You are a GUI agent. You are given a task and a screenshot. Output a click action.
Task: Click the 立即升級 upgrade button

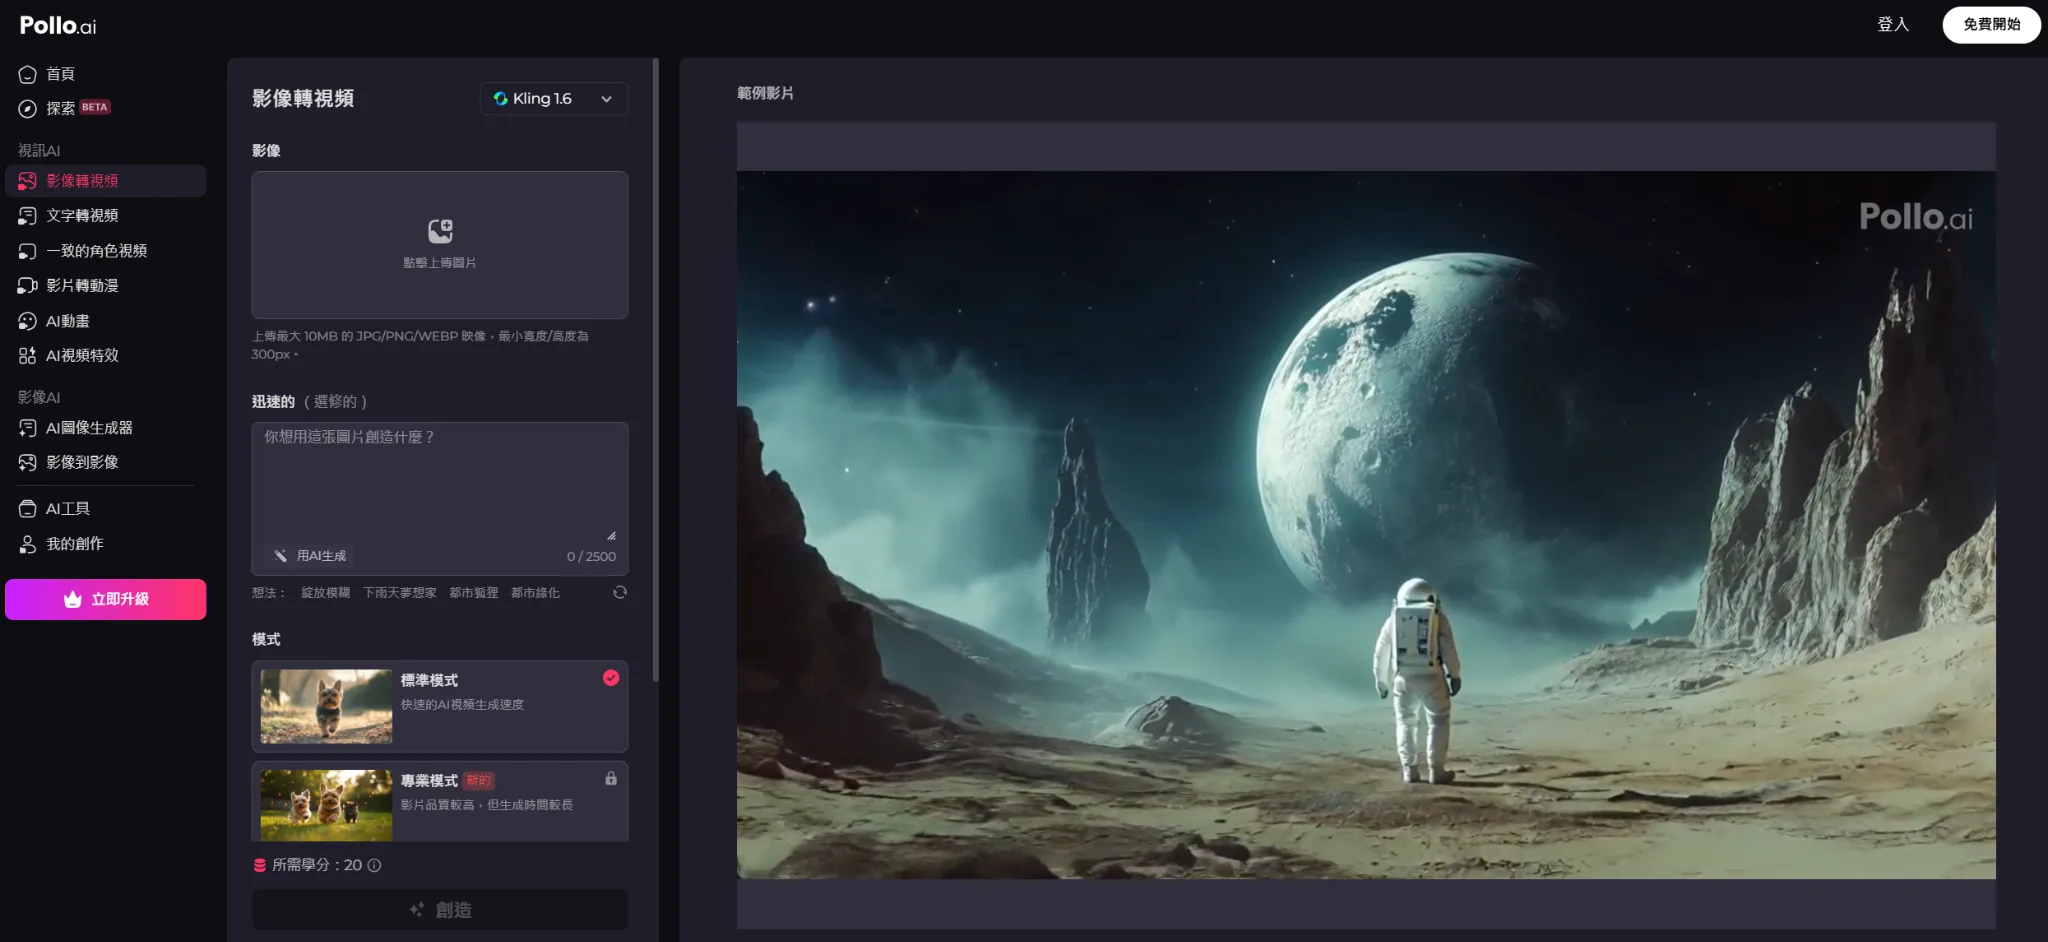click(106, 599)
